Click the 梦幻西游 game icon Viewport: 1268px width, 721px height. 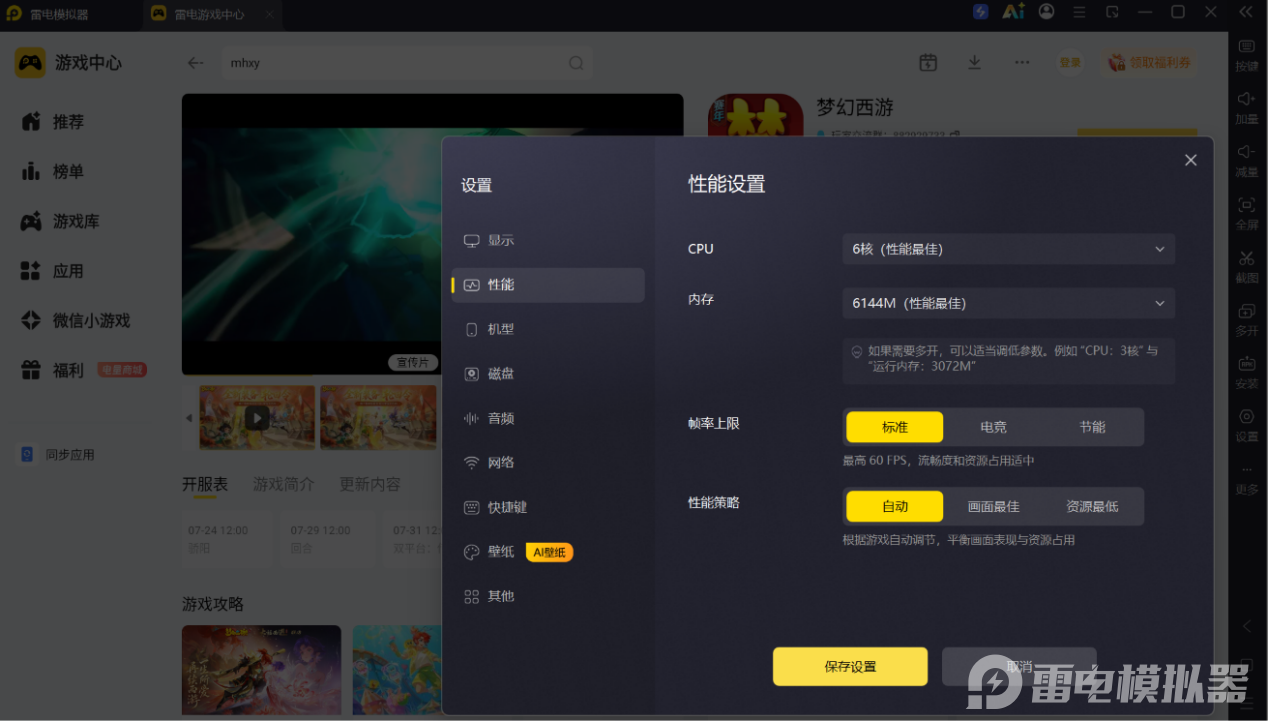pyautogui.click(x=756, y=116)
